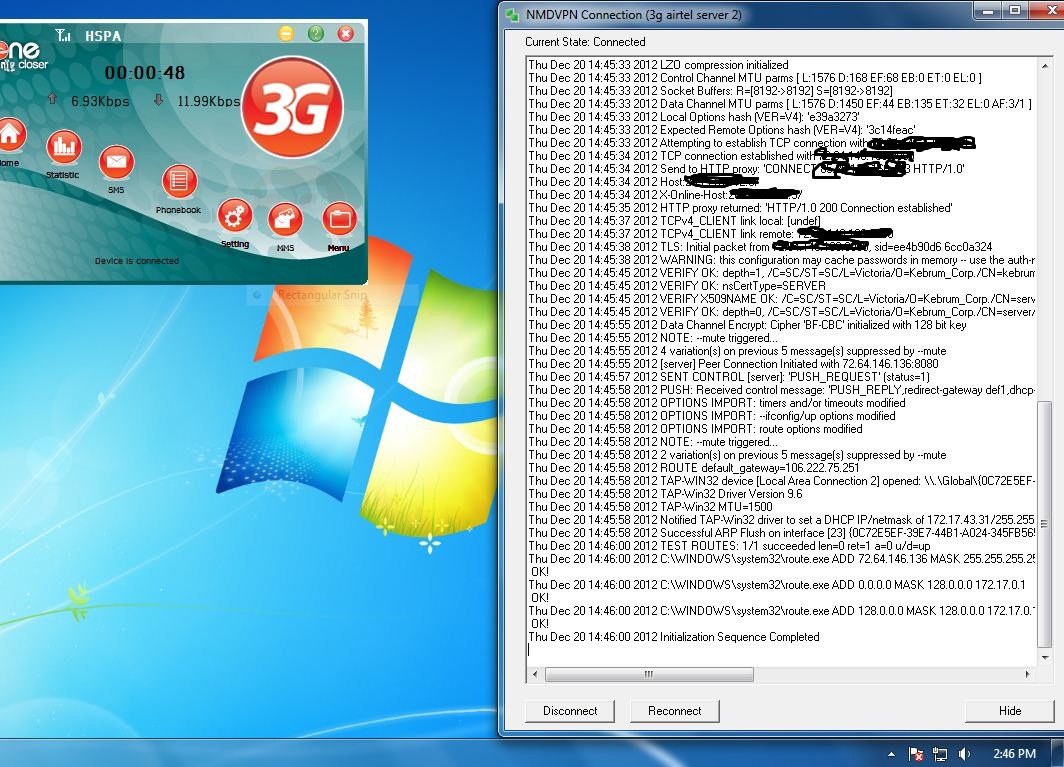Hide the NMDVPN connection window

point(1010,711)
